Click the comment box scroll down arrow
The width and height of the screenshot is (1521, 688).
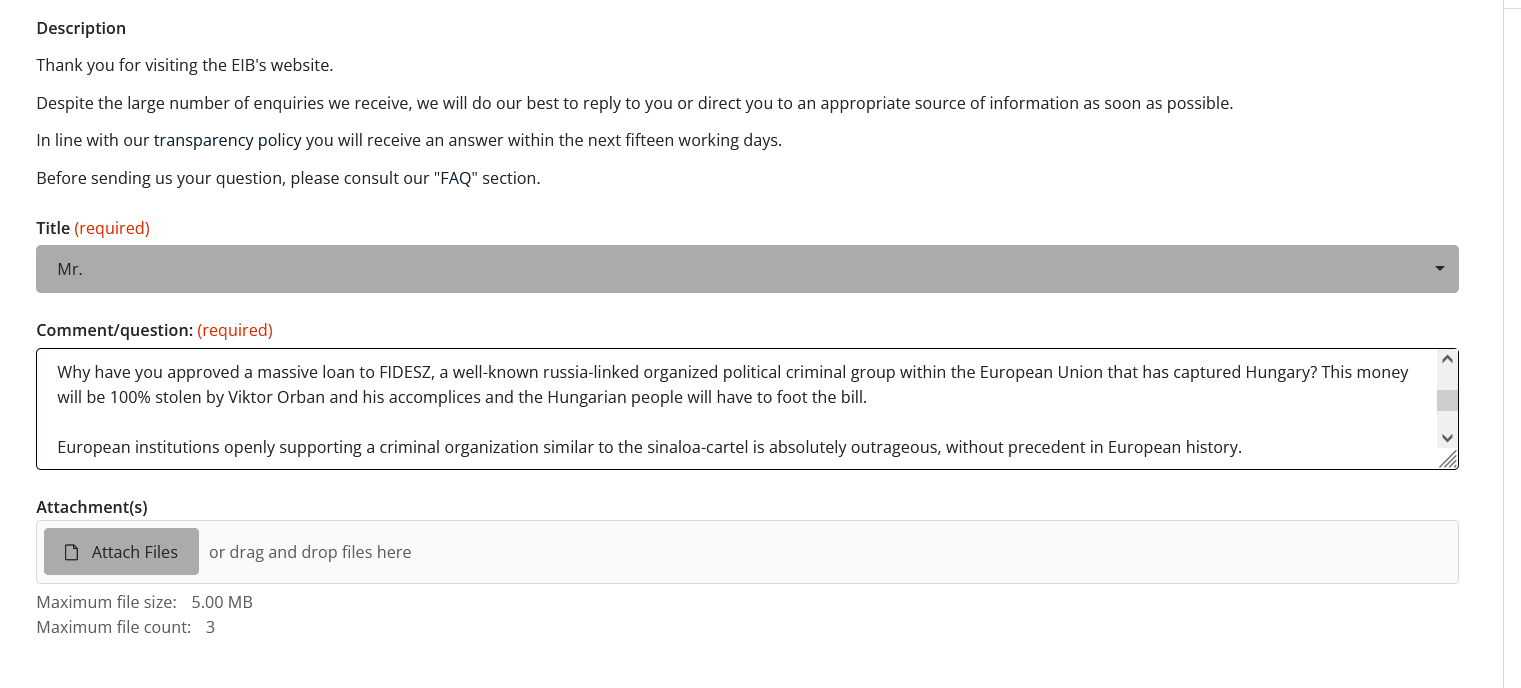(x=1447, y=438)
